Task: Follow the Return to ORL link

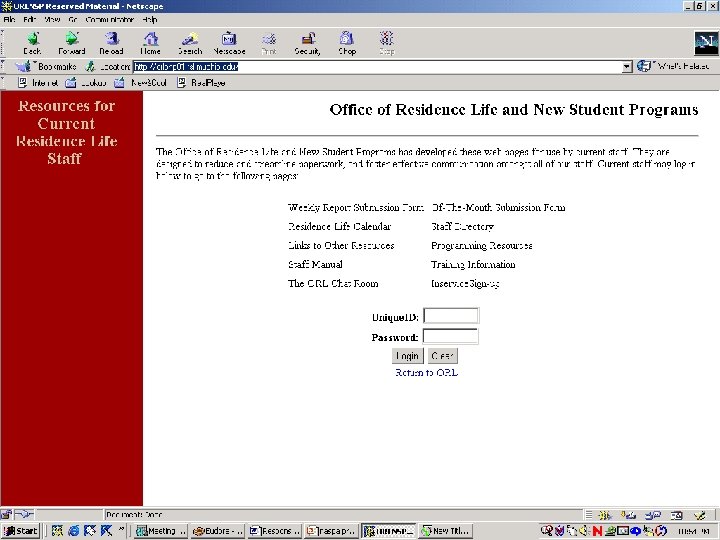Action: (427, 372)
